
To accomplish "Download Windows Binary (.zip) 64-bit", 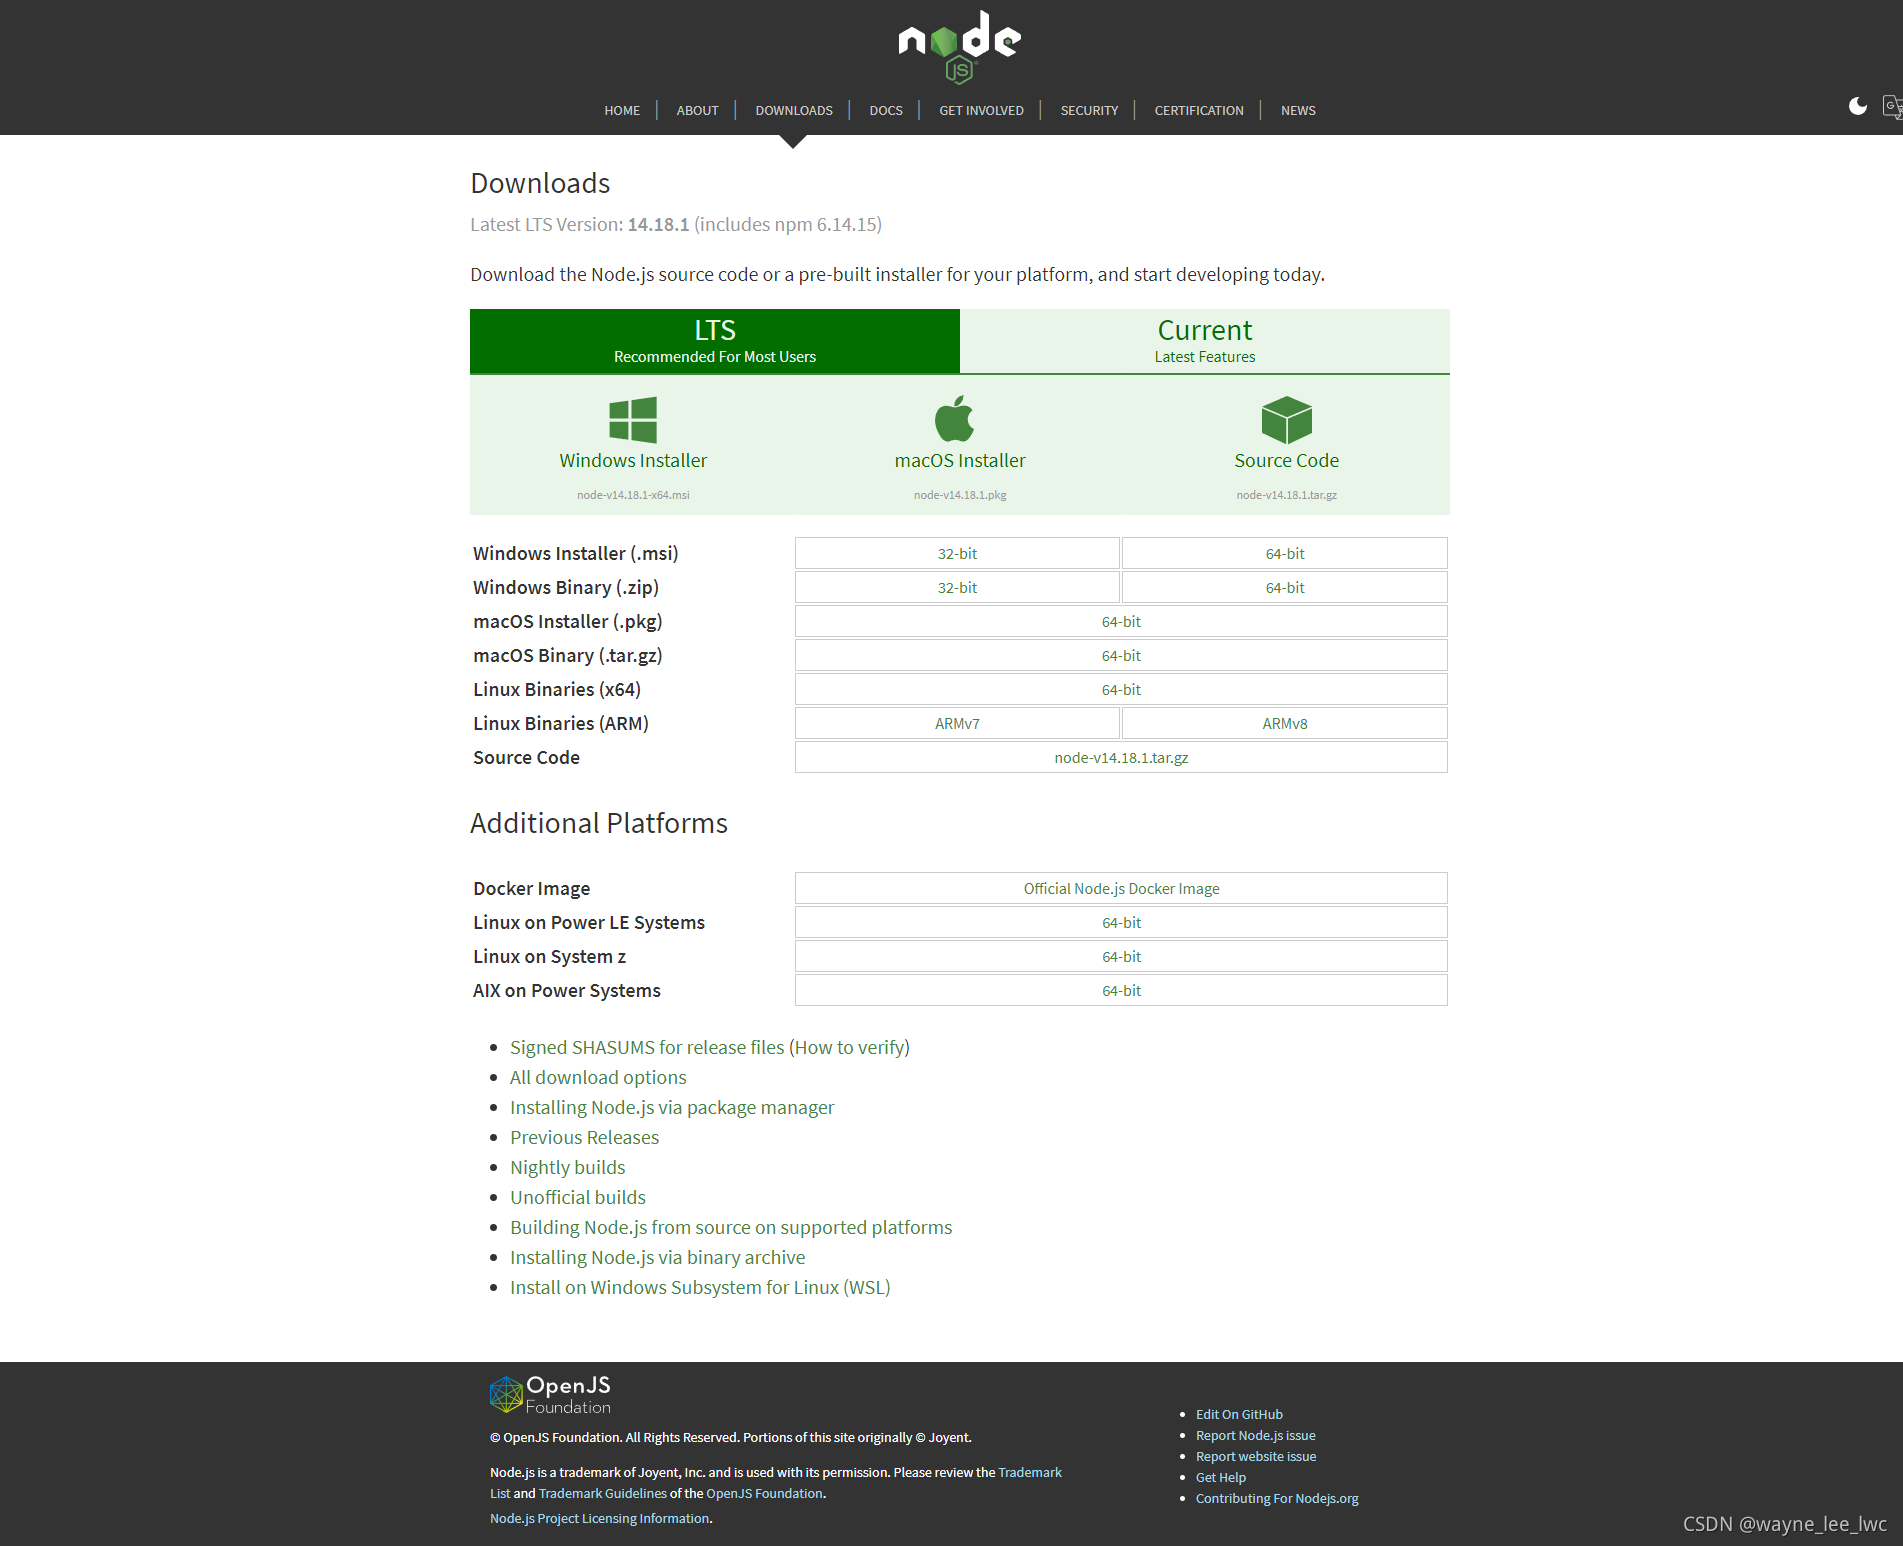I will coord(1285,587).
